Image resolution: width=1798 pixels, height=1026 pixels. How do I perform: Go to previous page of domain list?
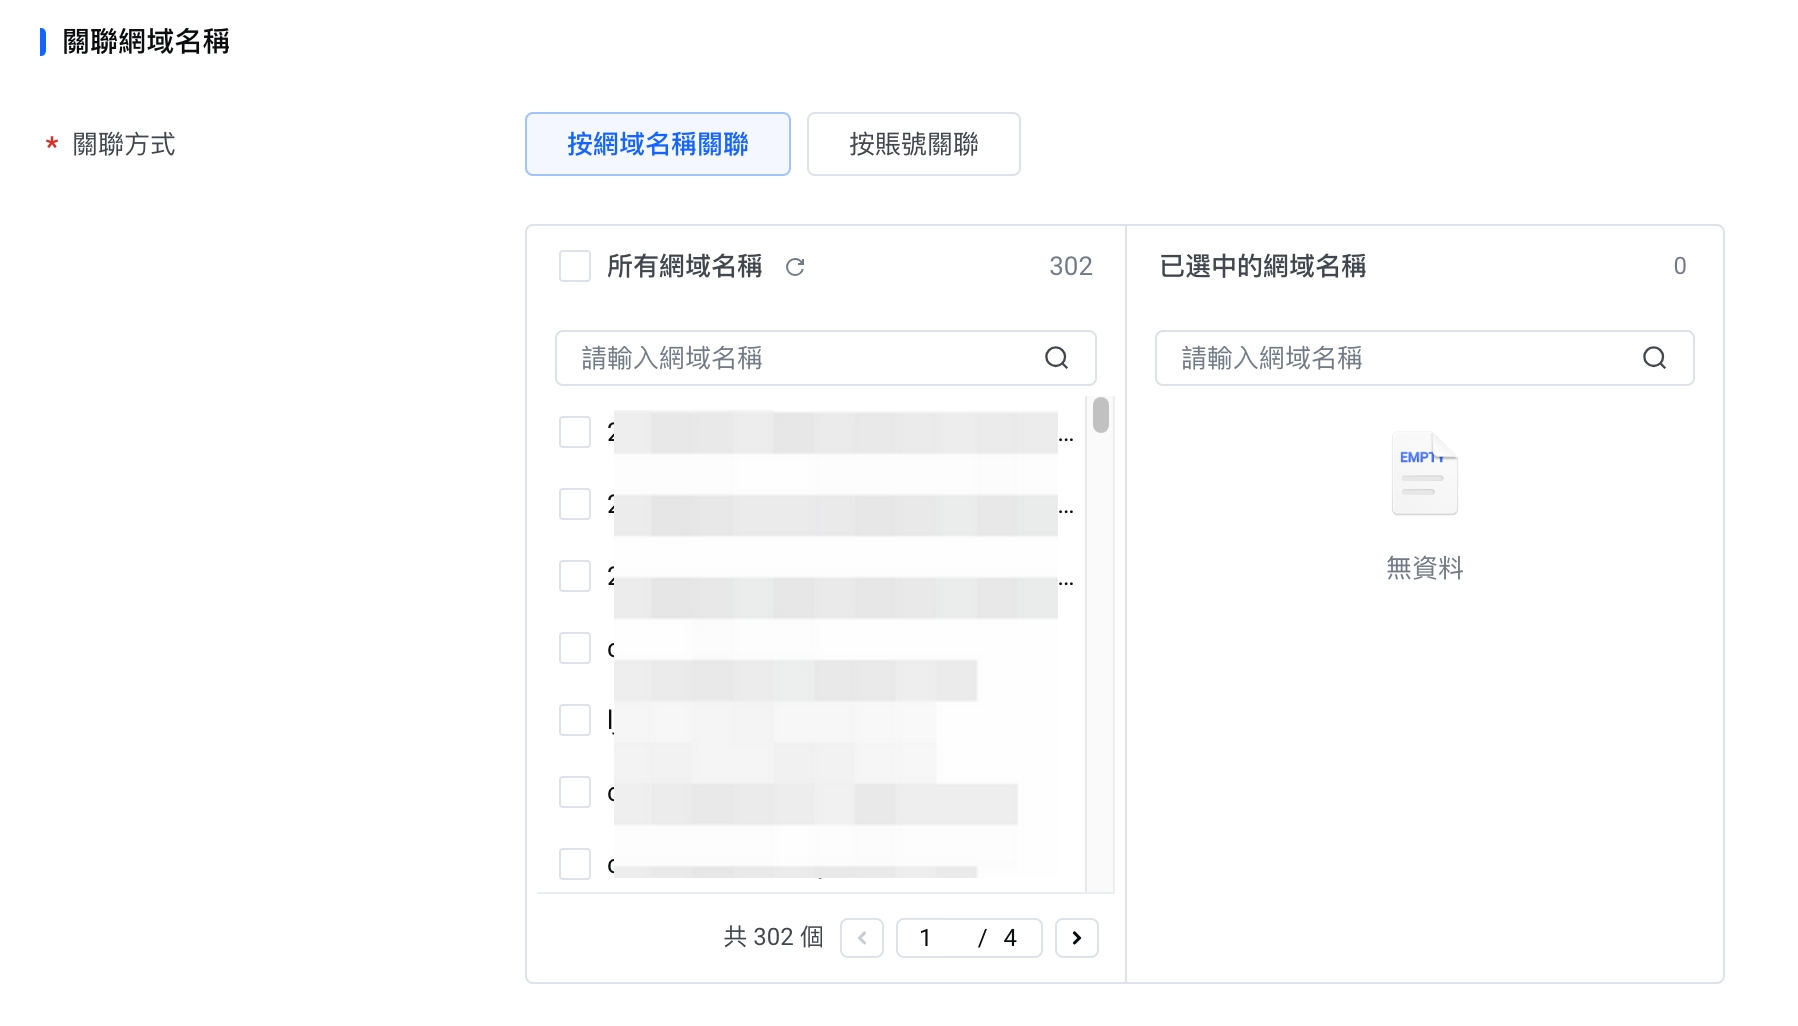[x=862, y=938]
